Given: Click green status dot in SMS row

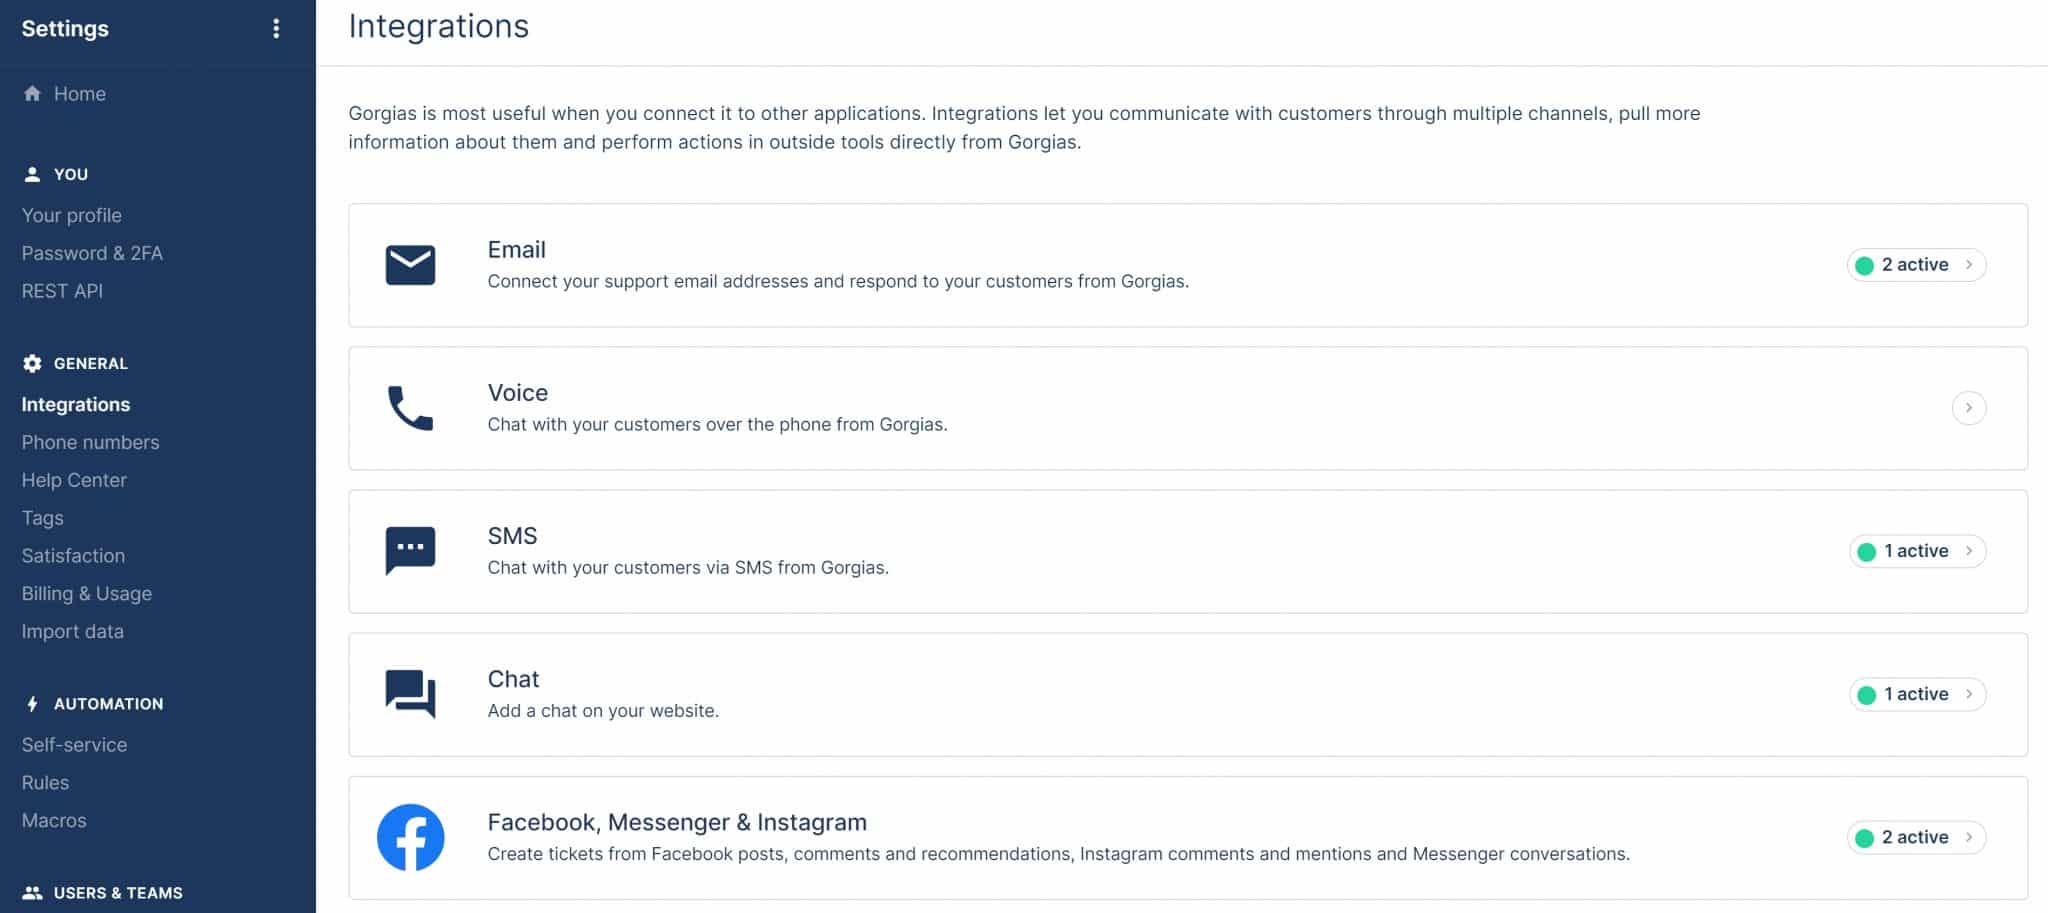Looking at the screenshot, I should point(1866,551).
